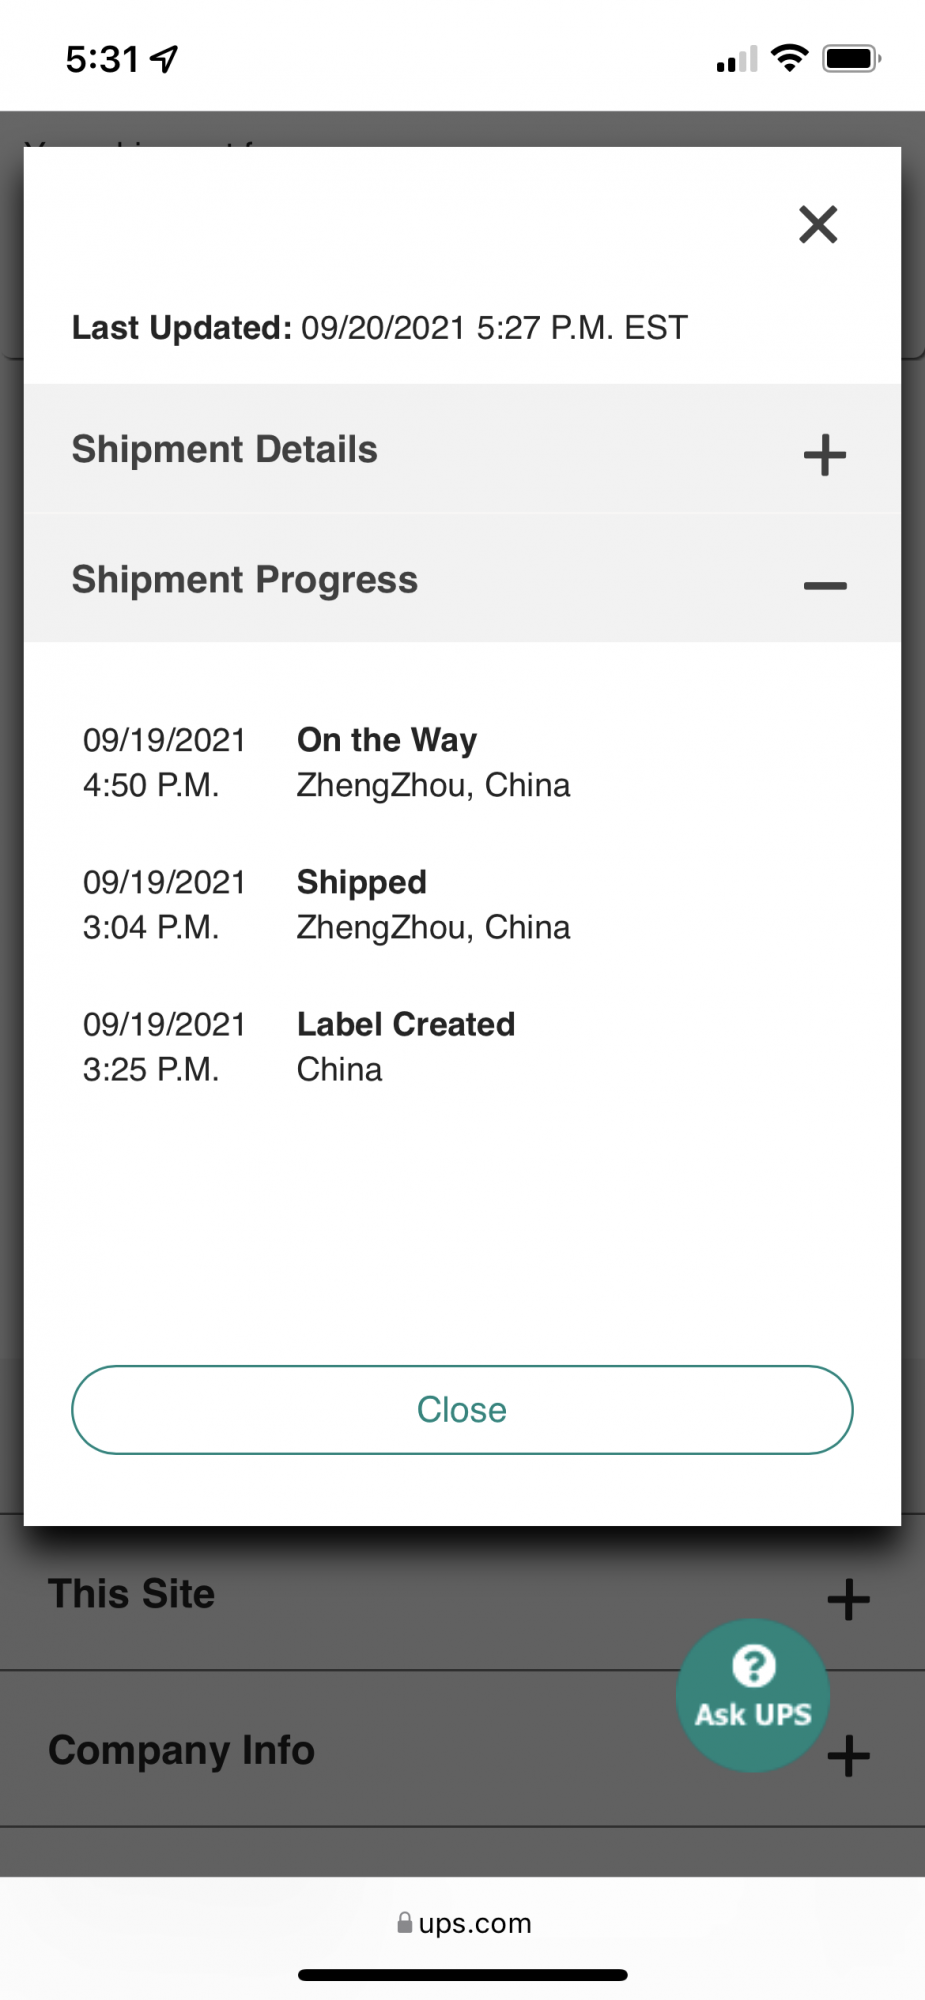Tap the Wi-Fi status icon
Viewport: 925px width, 2000px height.
tap(790, 58)
